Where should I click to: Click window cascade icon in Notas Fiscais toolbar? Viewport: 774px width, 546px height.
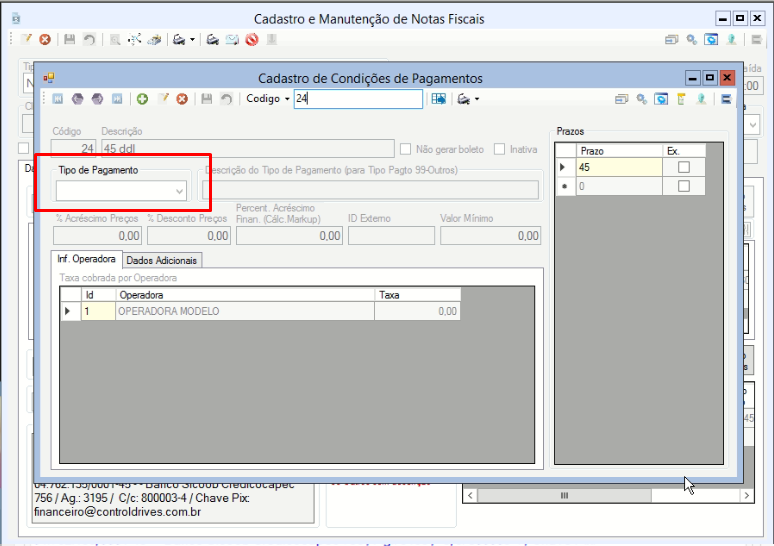(x=671, y=39)
